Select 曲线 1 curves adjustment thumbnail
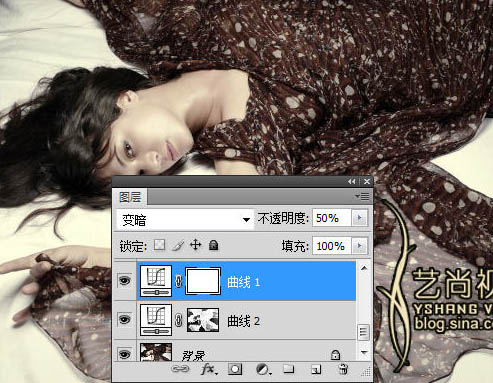Image resolution: width=493 pixels, height=383 pixels. [156, 281]
